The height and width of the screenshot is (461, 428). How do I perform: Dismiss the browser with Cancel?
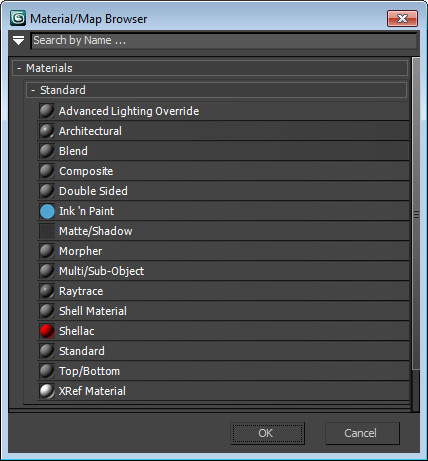coord(362,433)
